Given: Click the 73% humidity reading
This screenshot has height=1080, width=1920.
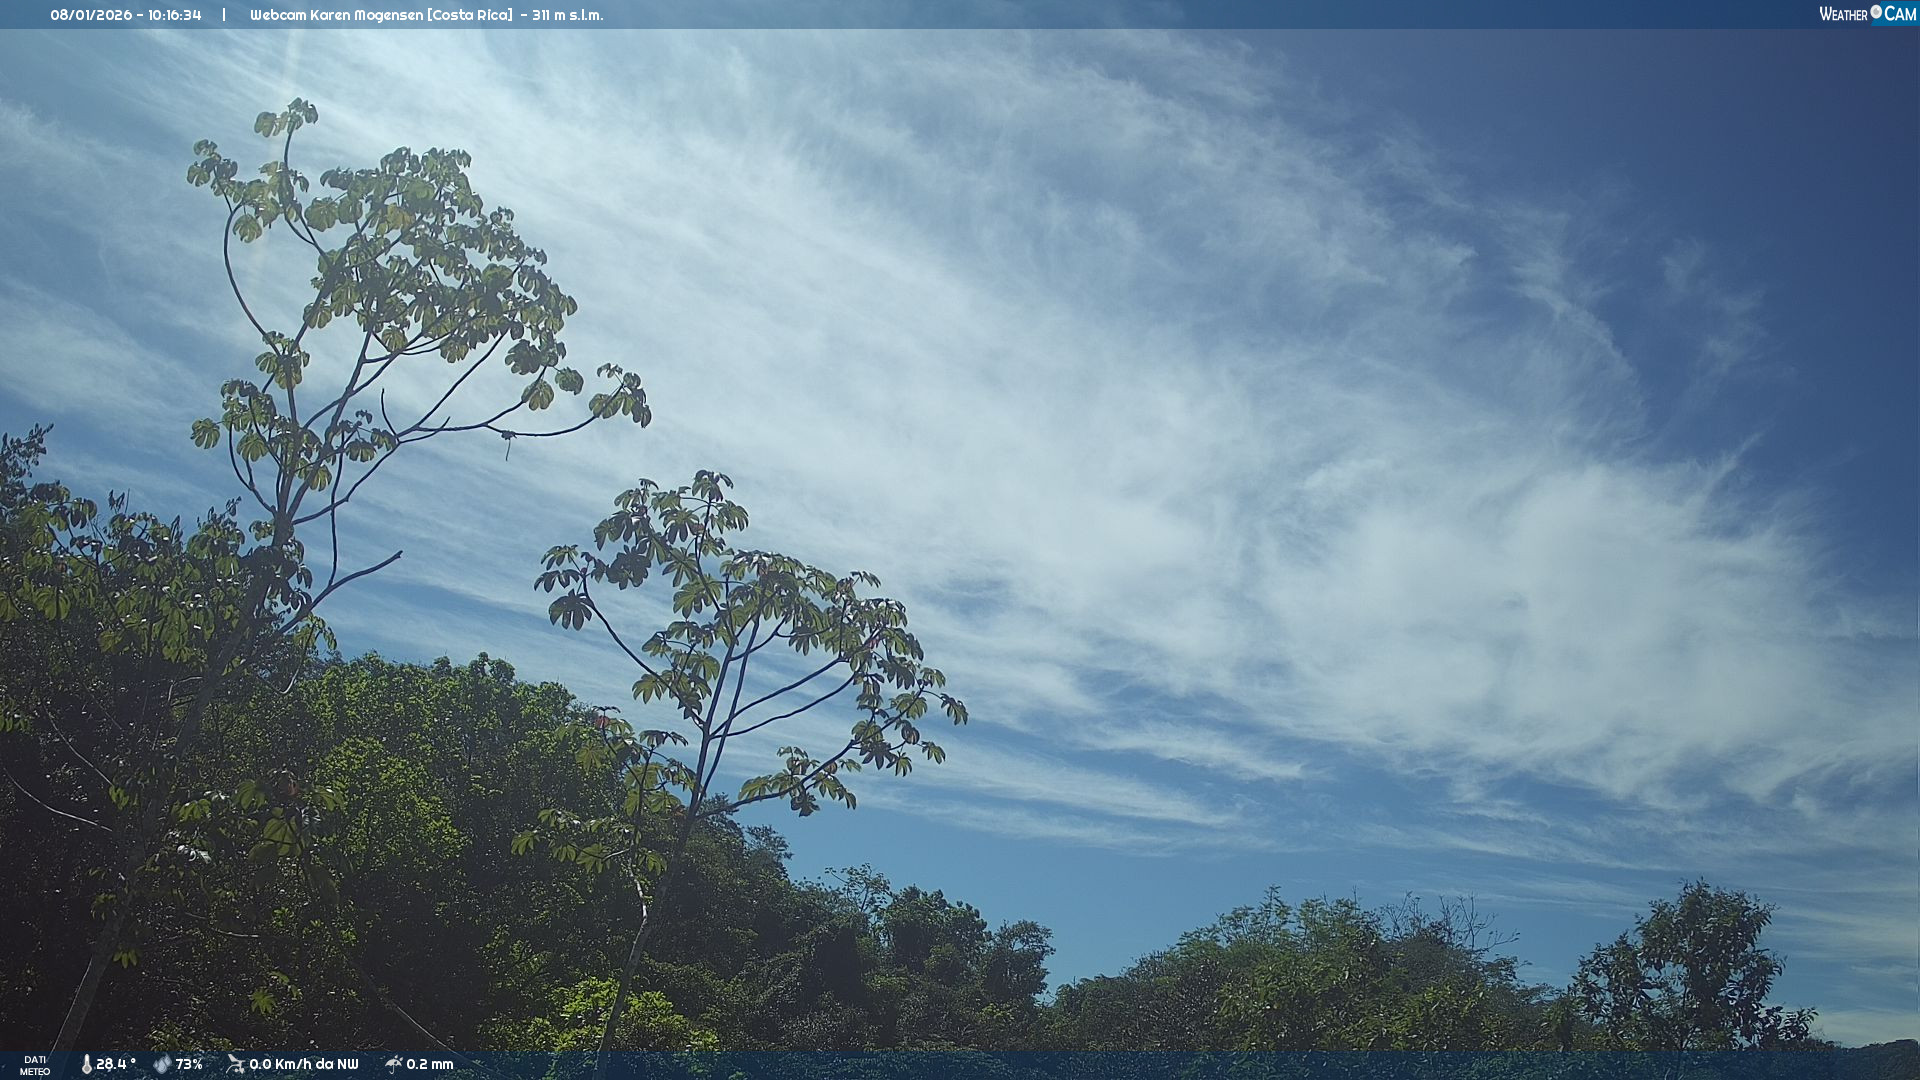Looking at the screenshot, I should pyautogui.click(x=189, y=1064).
